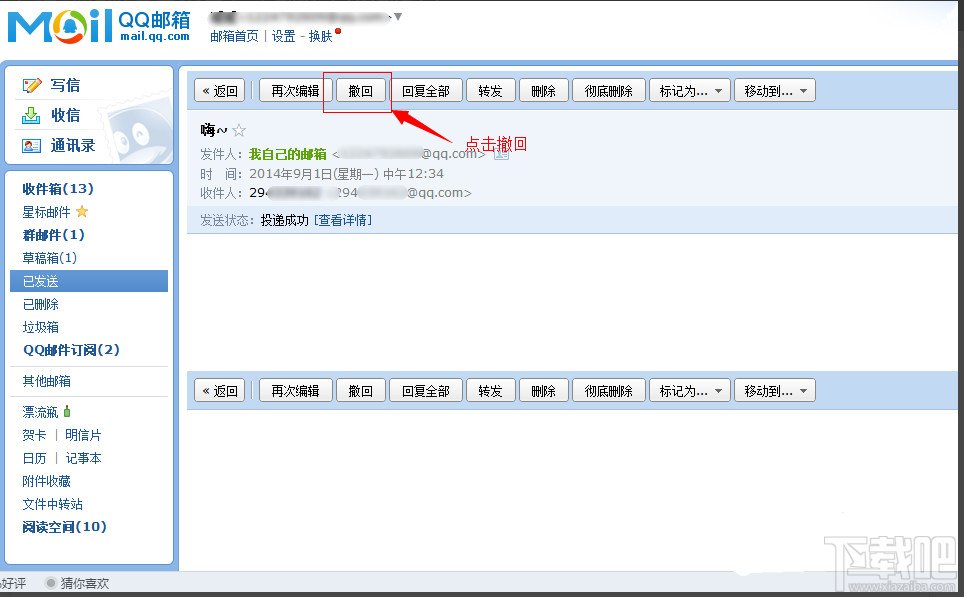
Task: Click the 再次编辑 edit-again button
Action: coord(294,90)
